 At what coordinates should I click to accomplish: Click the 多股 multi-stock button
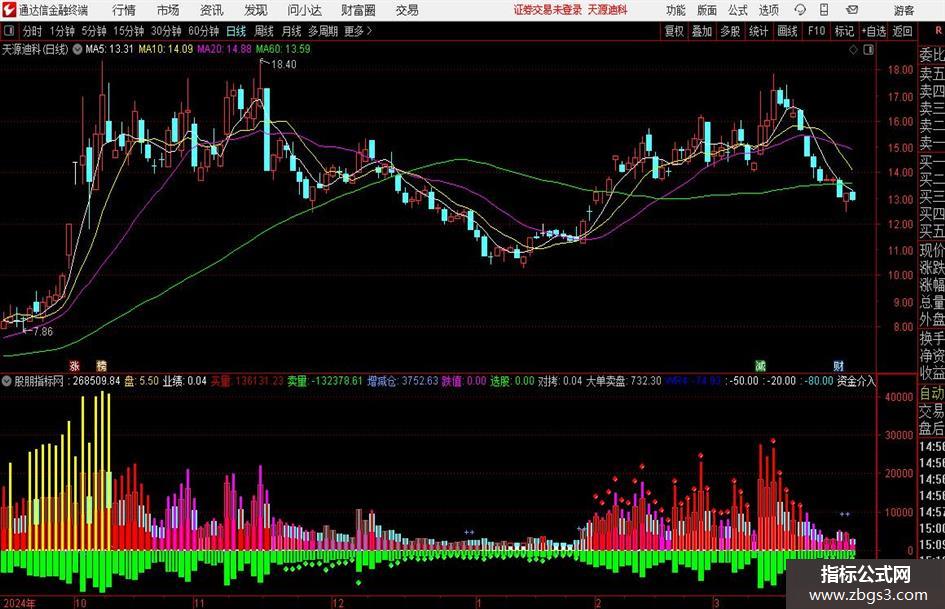(x=730, y=31)
